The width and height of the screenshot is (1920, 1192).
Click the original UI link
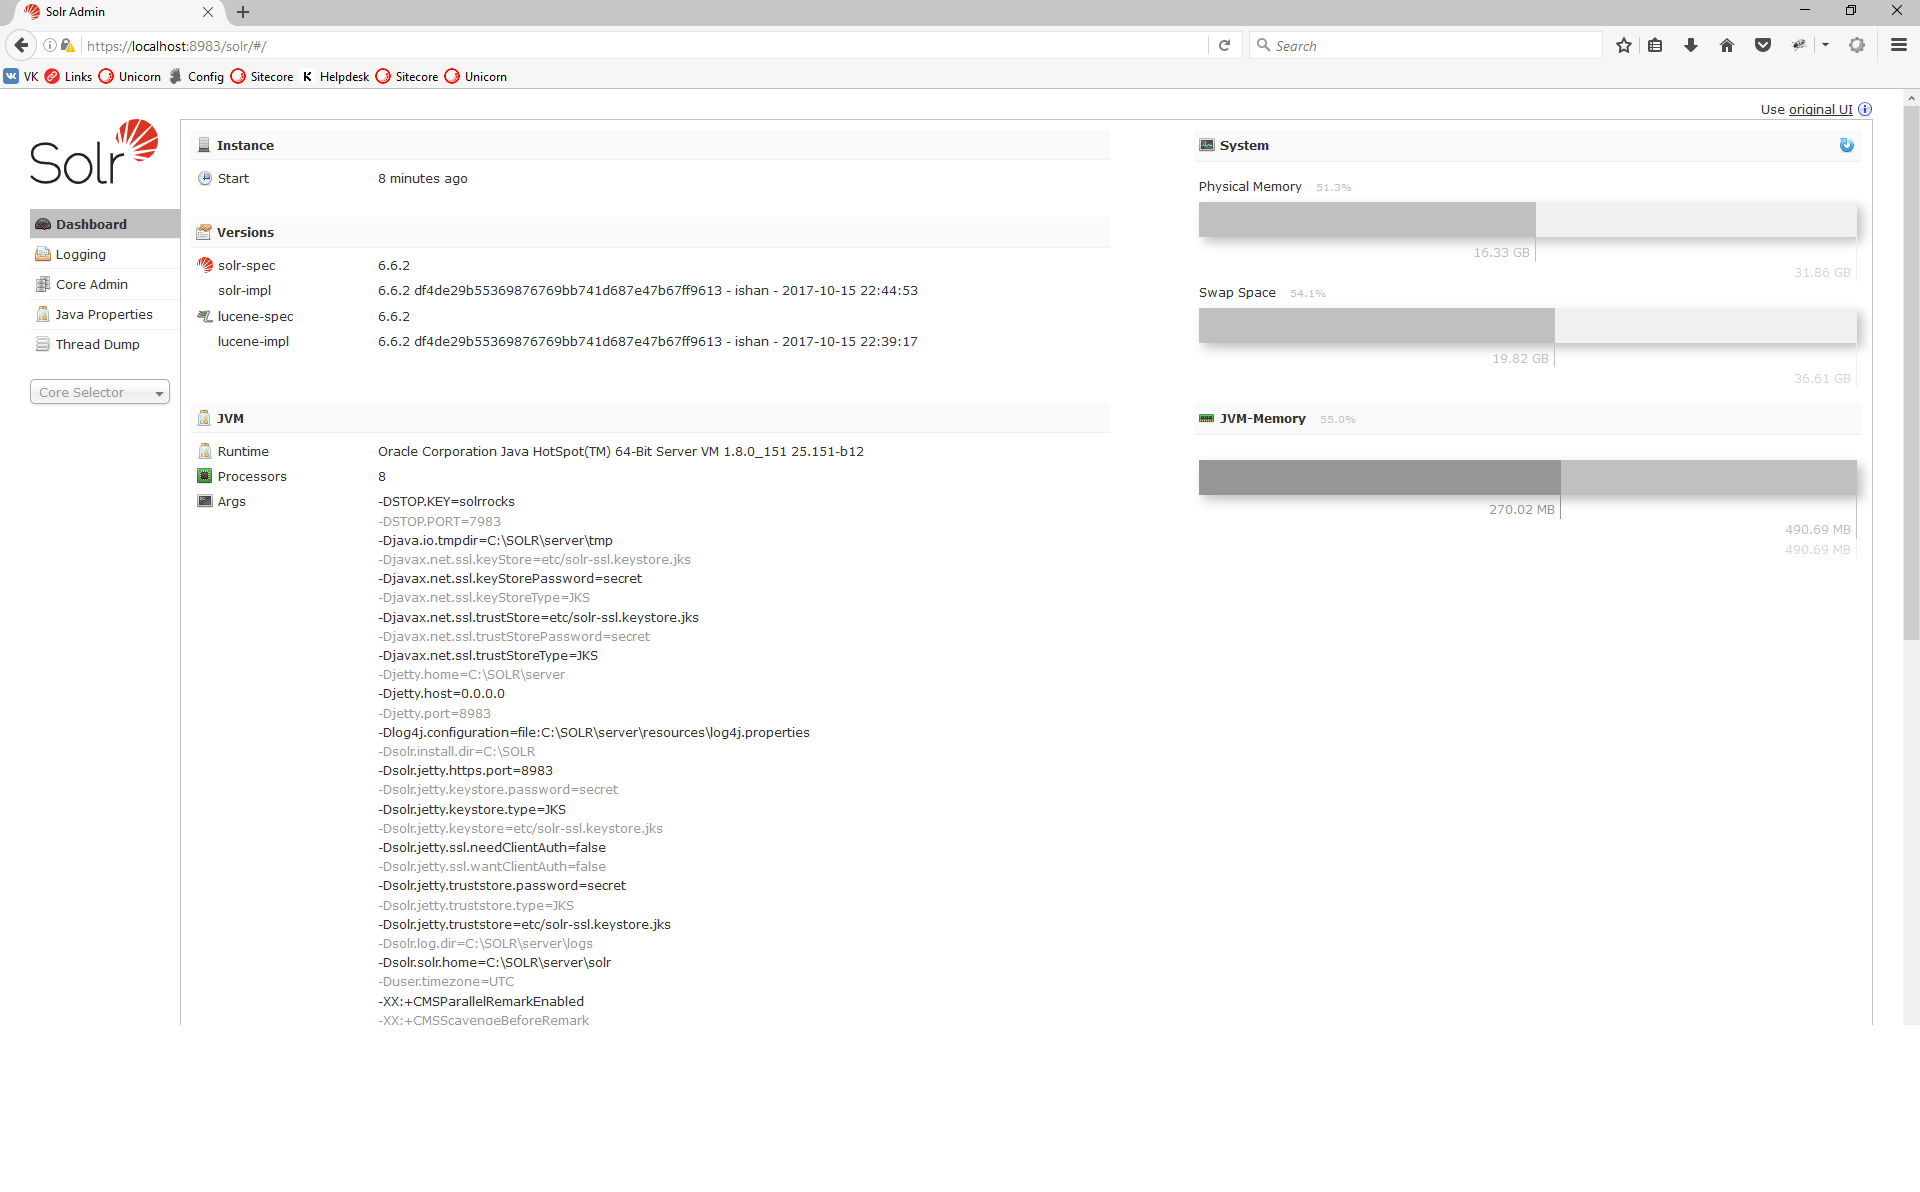click(x=1820, y=109)
